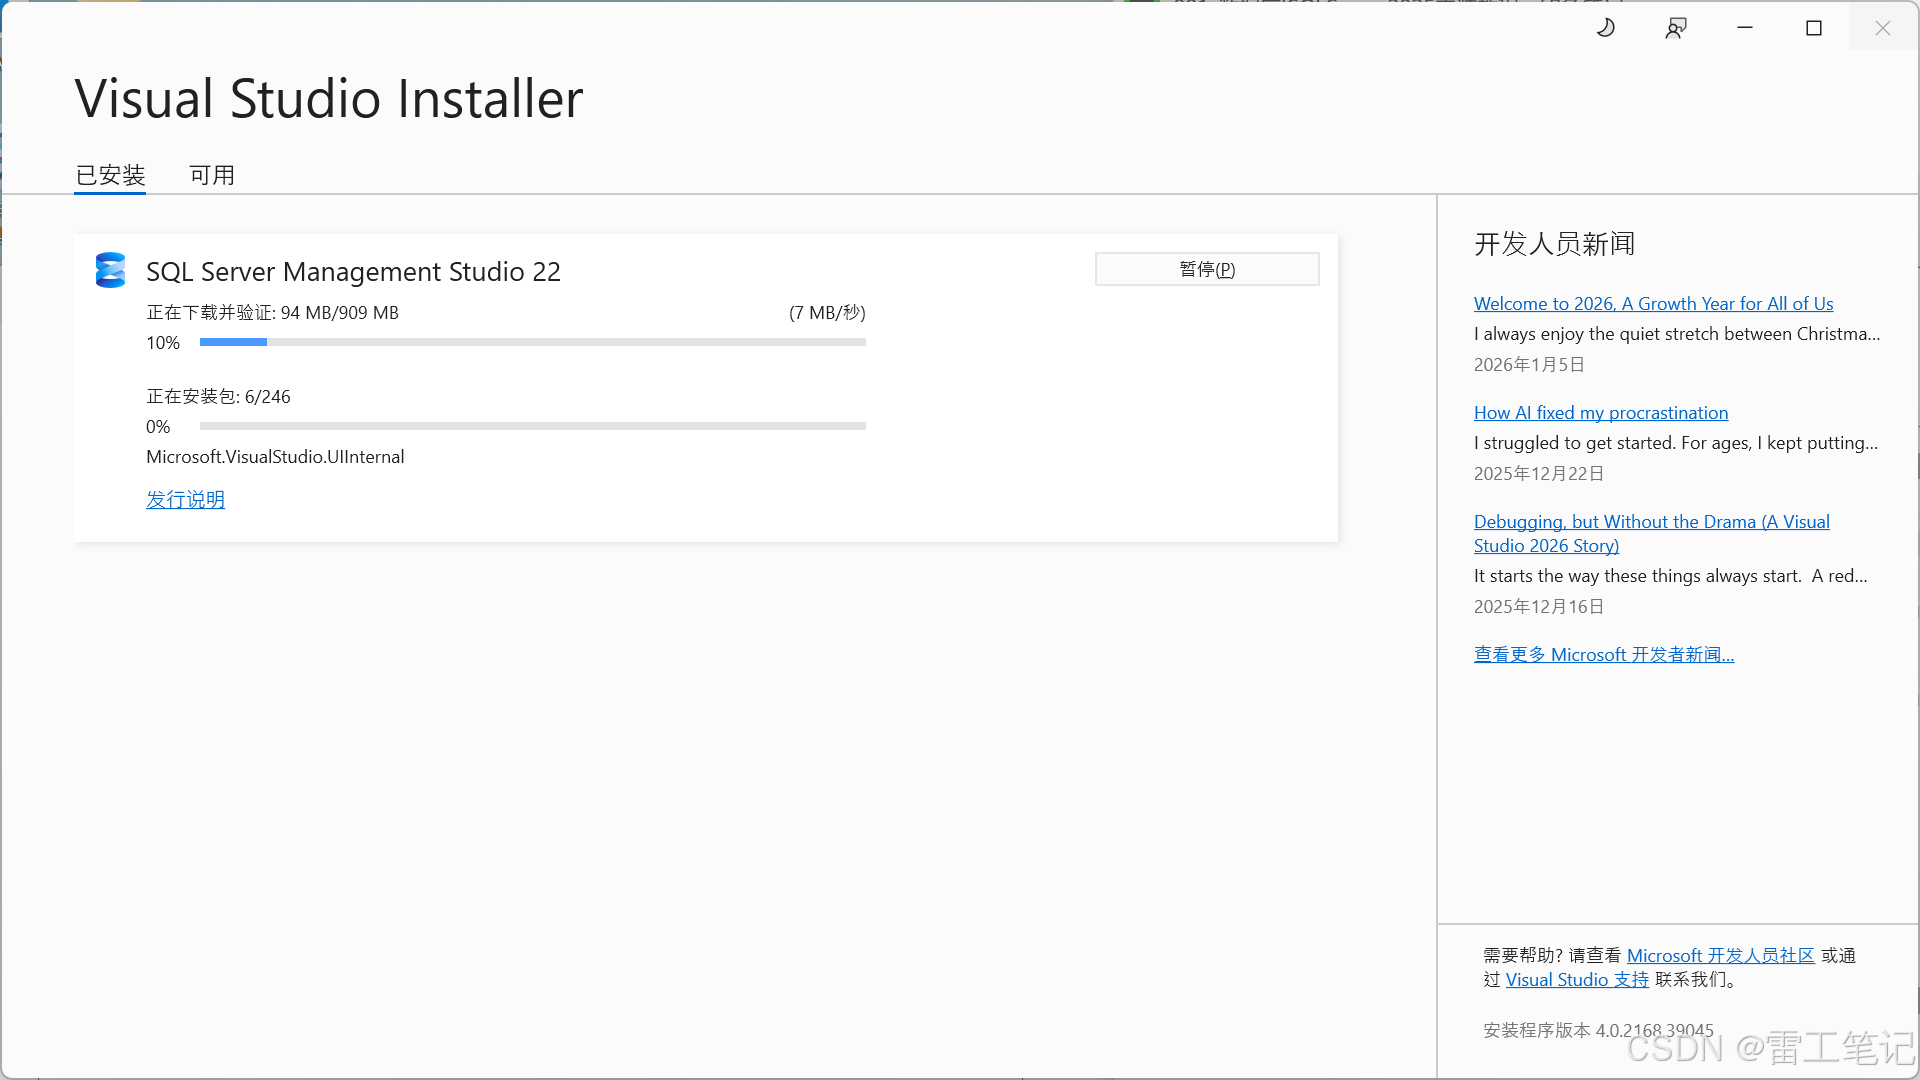Minimize the installer window
The height and width of the screenshot is (1080, 1920).
click(x=1745, y=28)
